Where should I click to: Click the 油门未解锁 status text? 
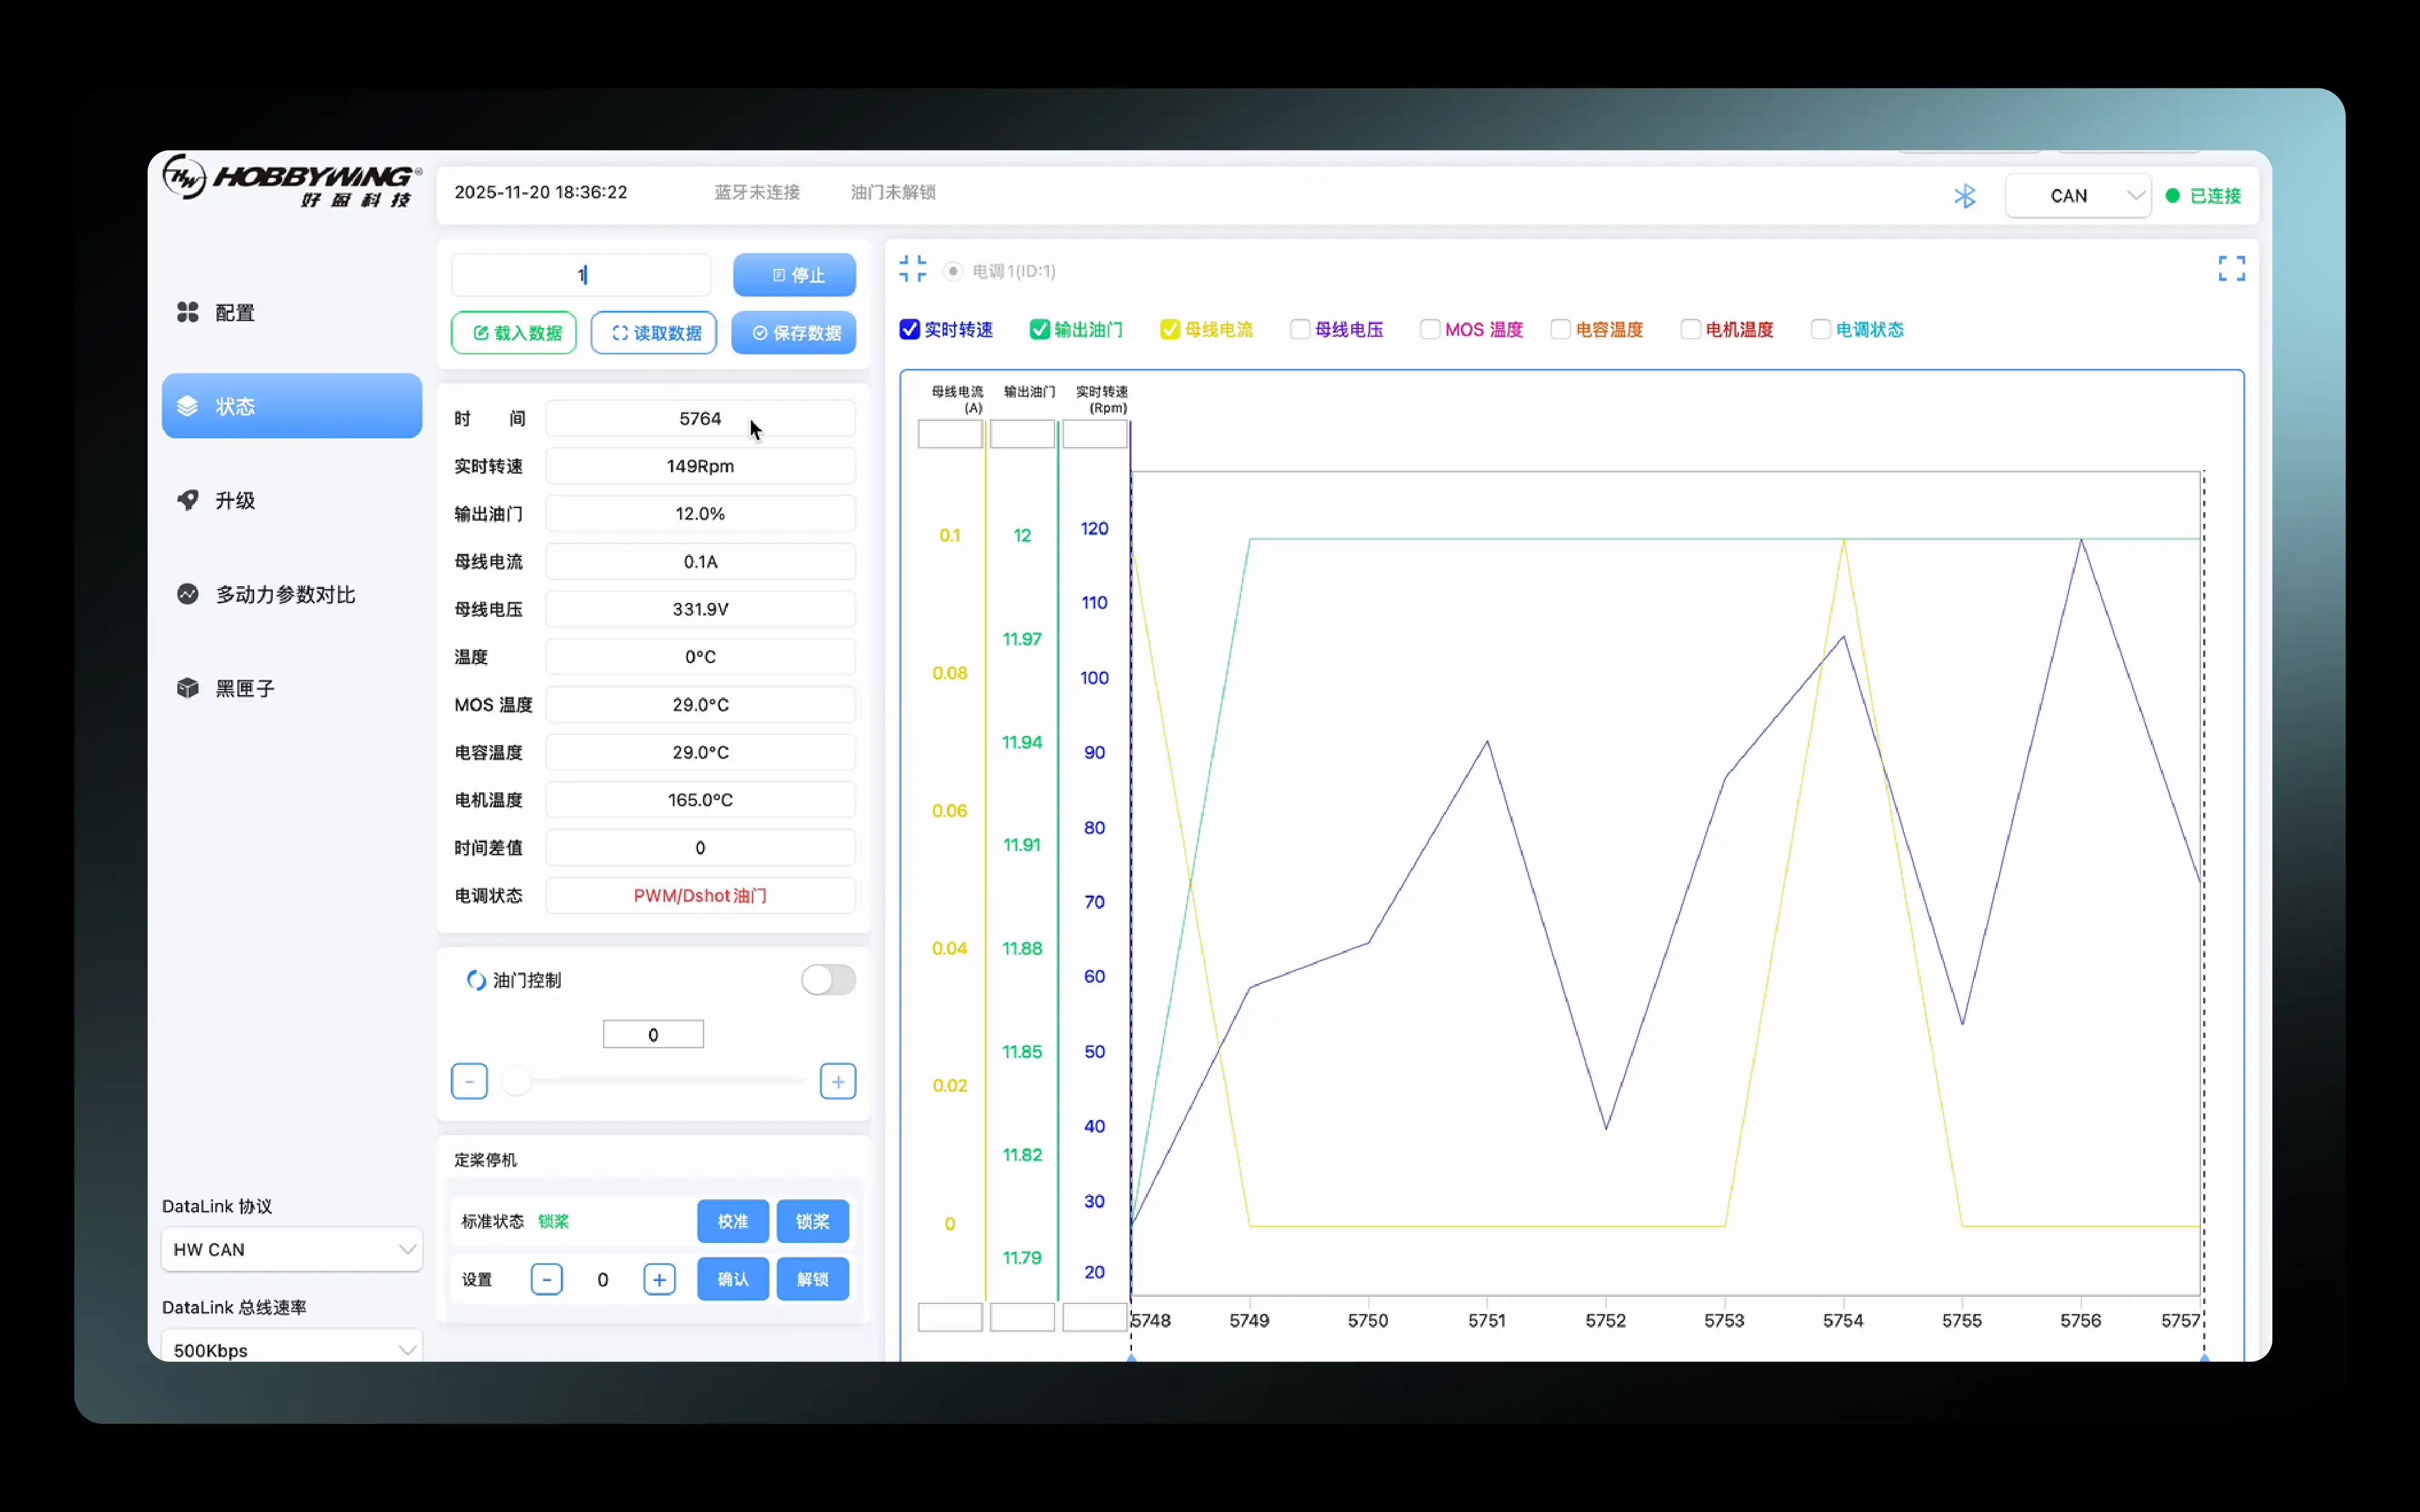pyautogui.click(x=893, y=192)
